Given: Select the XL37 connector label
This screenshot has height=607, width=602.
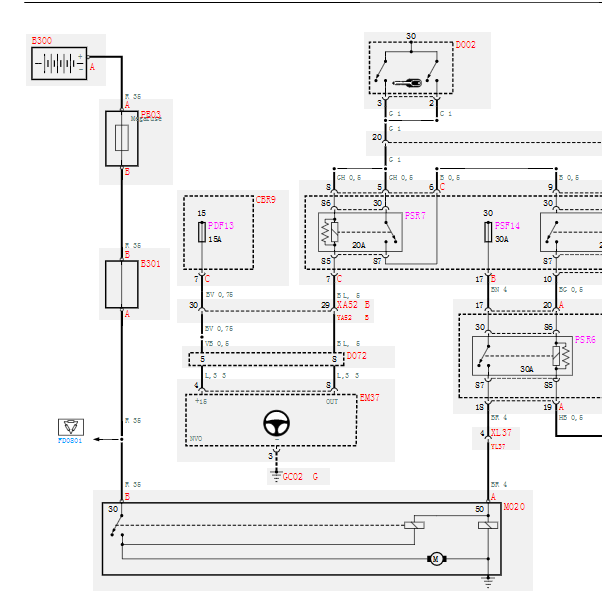Looking at the screenshot, I should tap(501, 433).
